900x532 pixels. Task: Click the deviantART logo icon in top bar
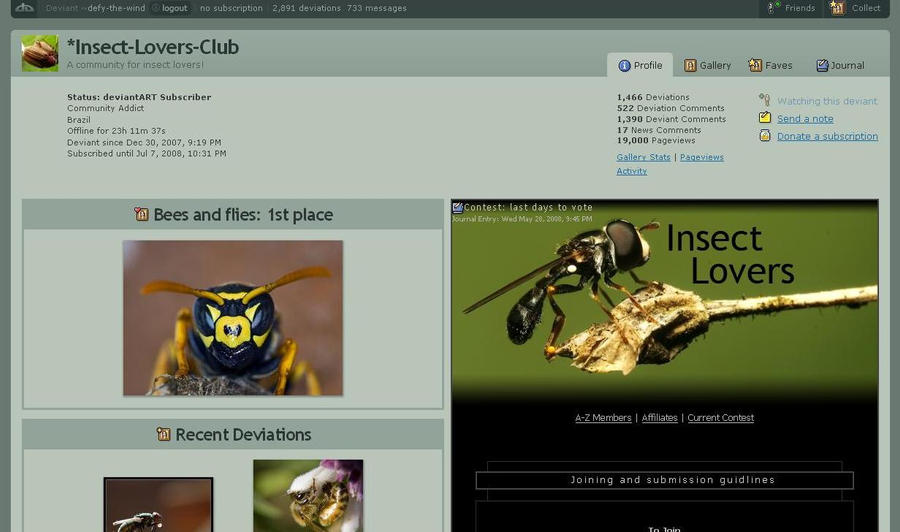pos(24,7)
